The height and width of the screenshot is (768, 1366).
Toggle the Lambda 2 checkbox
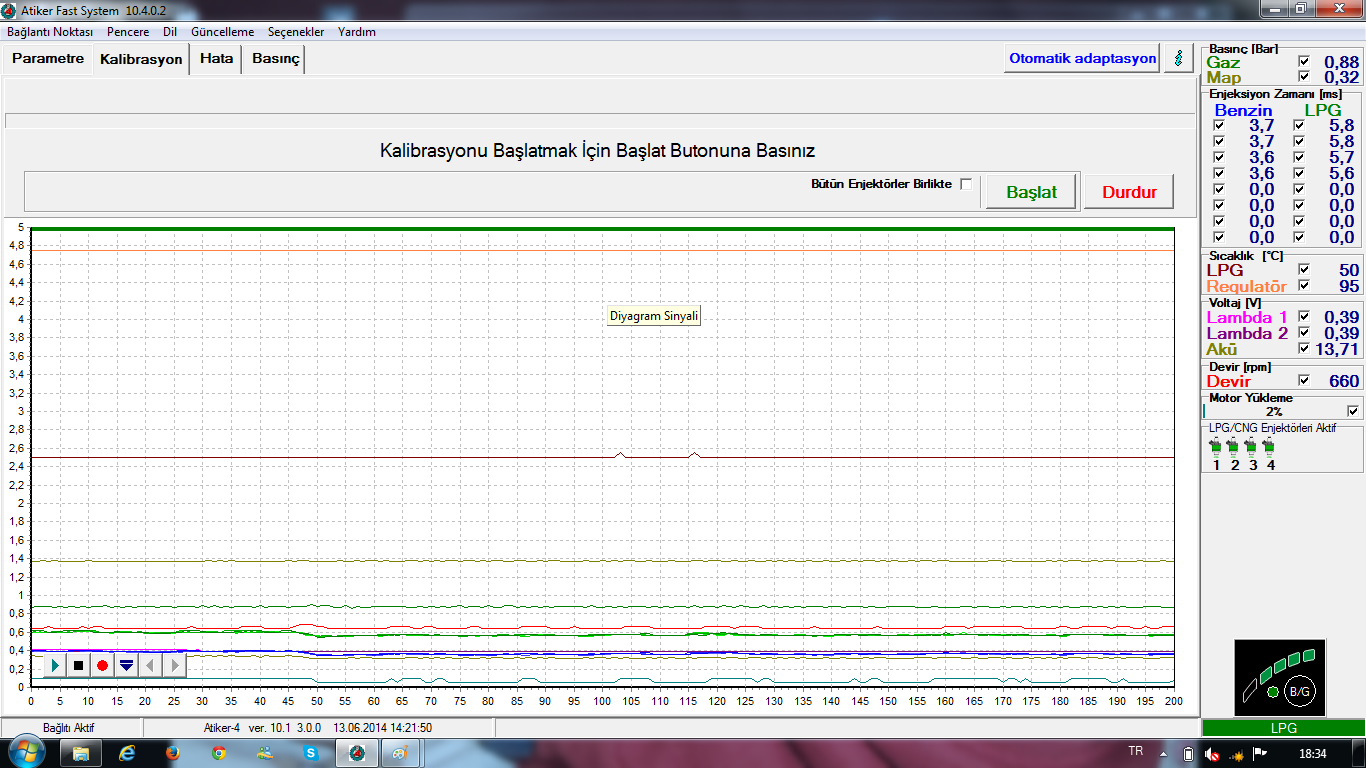[1303, 333]
